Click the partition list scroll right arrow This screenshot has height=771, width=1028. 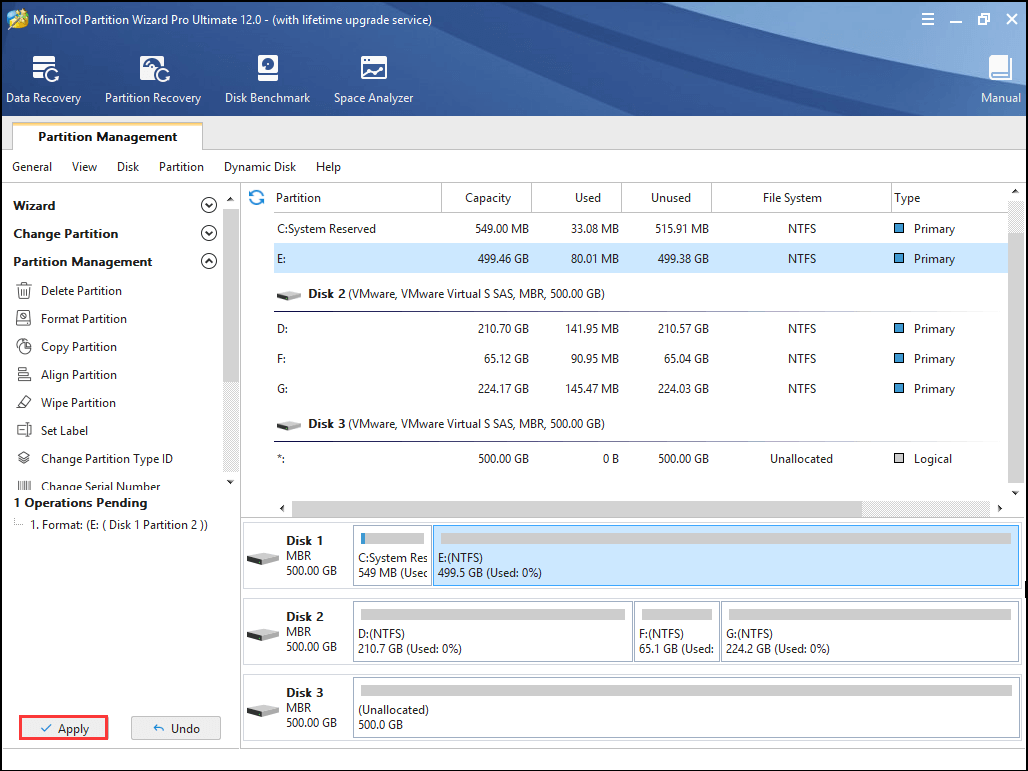tap(1000, 508)
